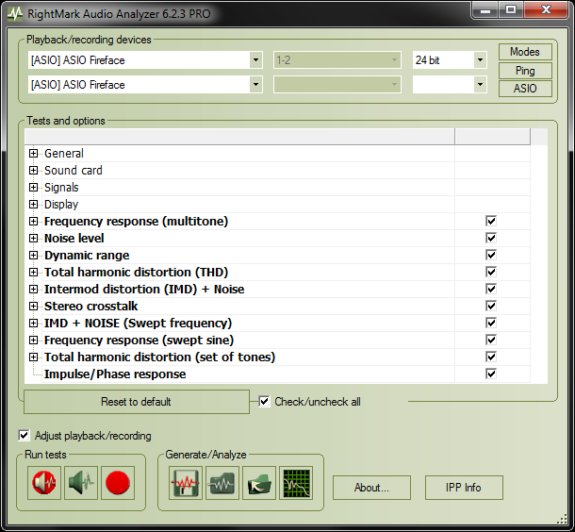This screenshot has height=532, width=575.
Task: Toggle THD (set of tones) checkbox
Action: 491,357
